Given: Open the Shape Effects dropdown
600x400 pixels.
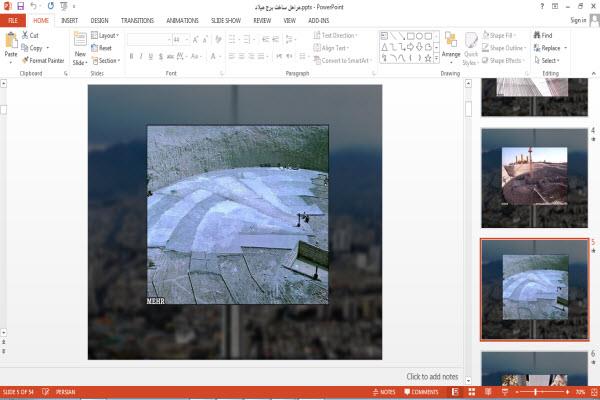Looking at the screenshot, I should pos(503,60).
